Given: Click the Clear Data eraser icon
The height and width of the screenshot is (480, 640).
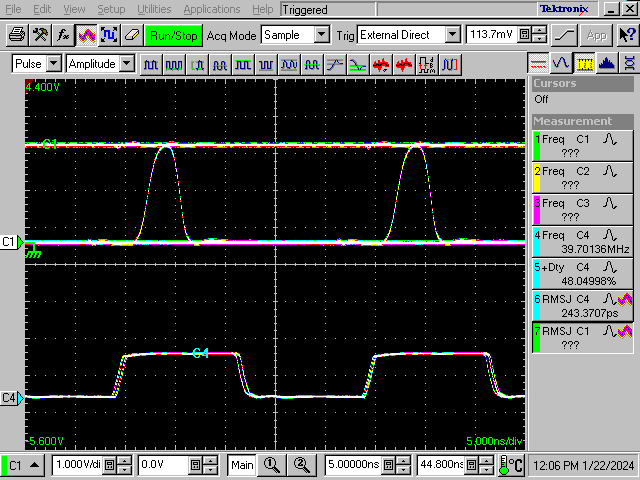Looking at the screenshot, I should click(x=132, y=36).
